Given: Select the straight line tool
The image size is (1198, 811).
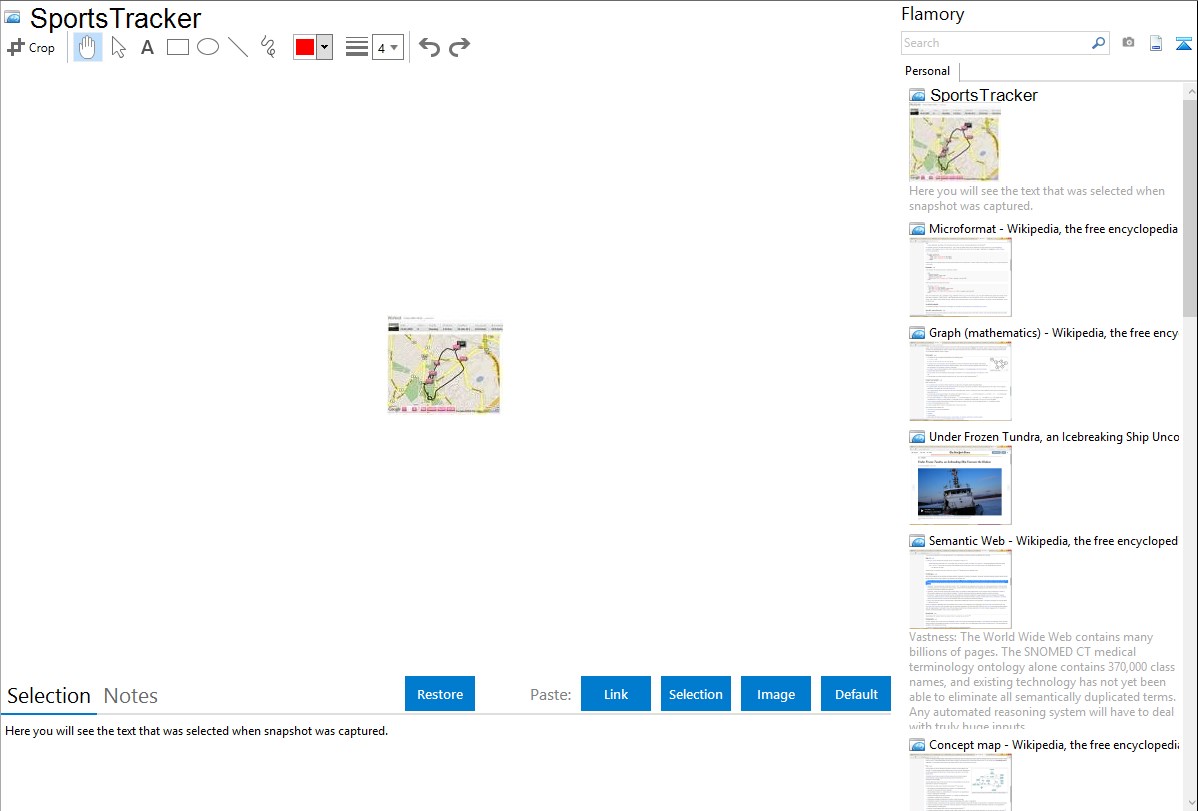Looking at the screenshot, I should point(238,47).
